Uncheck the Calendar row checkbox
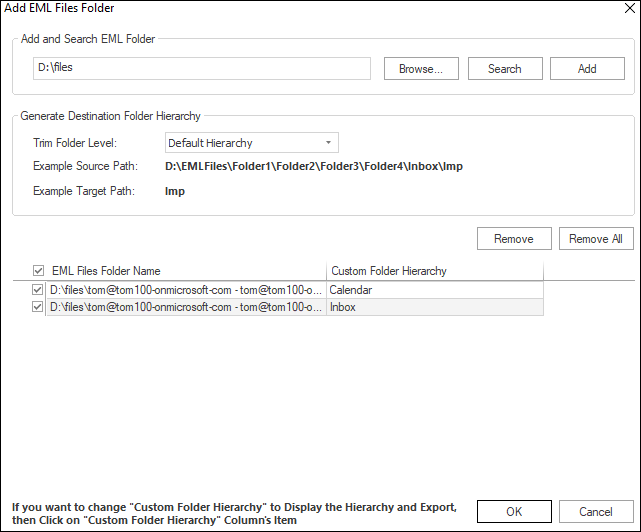This screenshot has height=532, width=641. point(38,290)
